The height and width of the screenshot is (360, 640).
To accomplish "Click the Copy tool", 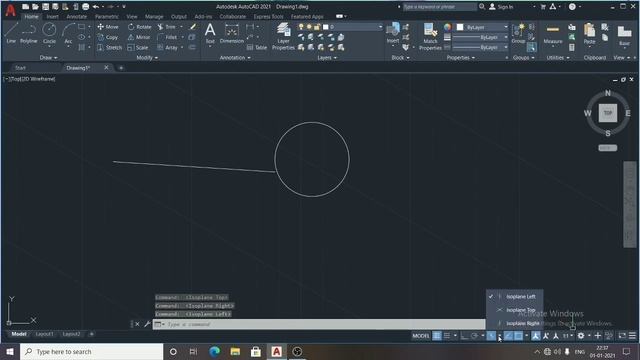I will tap(108, 37).
